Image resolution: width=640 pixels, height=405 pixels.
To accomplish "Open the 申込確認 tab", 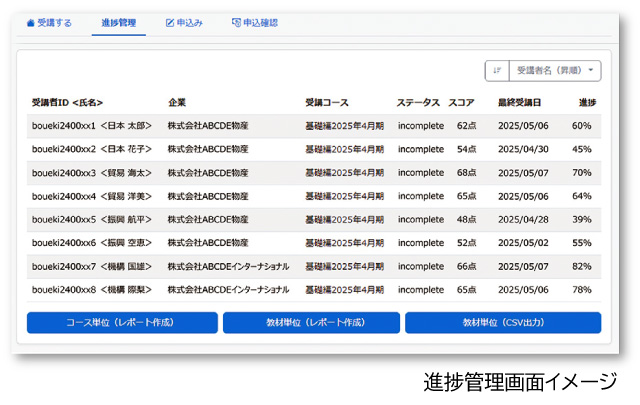I will (255, 23).
